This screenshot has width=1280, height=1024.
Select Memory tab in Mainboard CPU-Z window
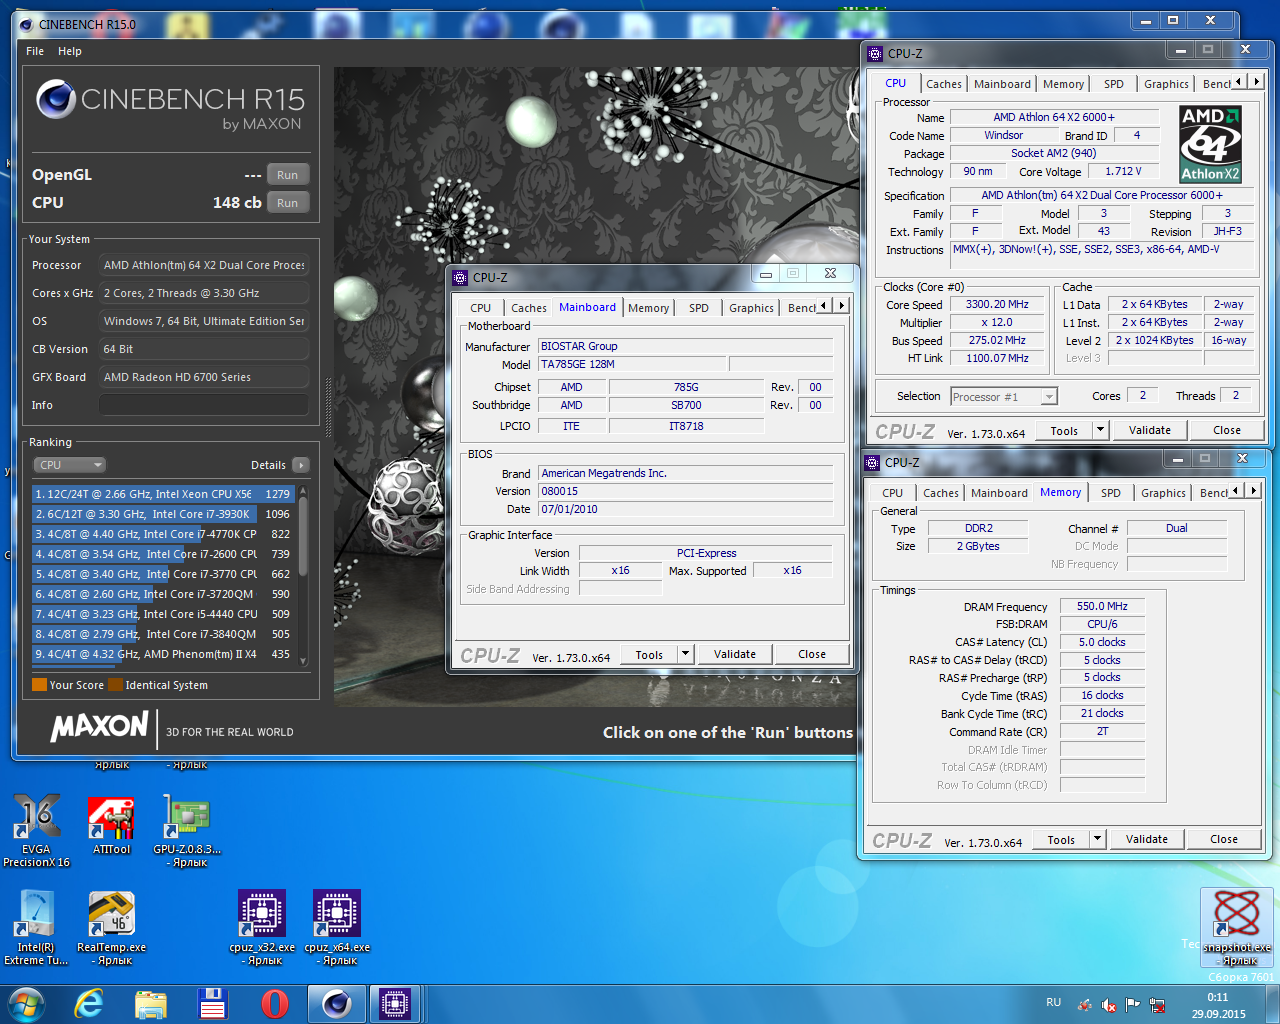coord(648,308)
